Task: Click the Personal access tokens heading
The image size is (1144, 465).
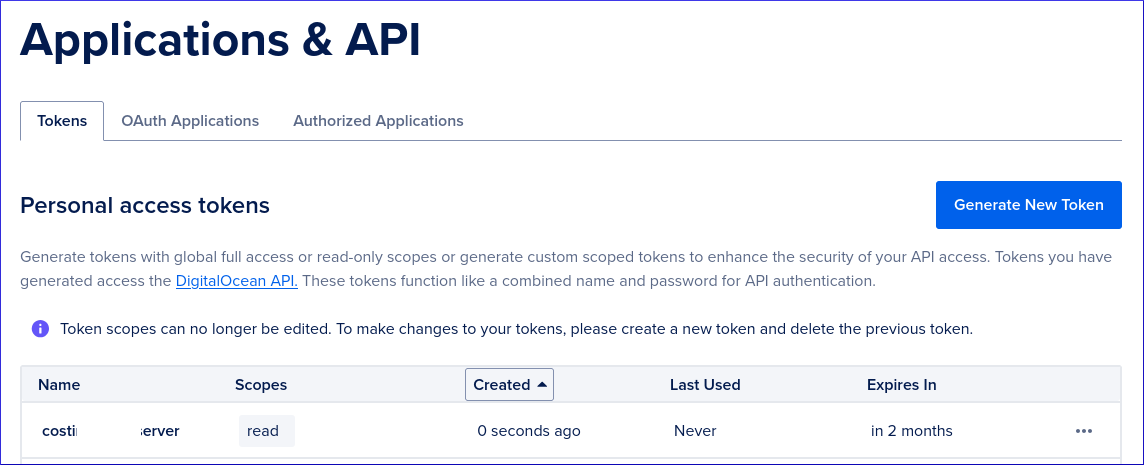Action: pyautogui.click(x=145, y=206)
